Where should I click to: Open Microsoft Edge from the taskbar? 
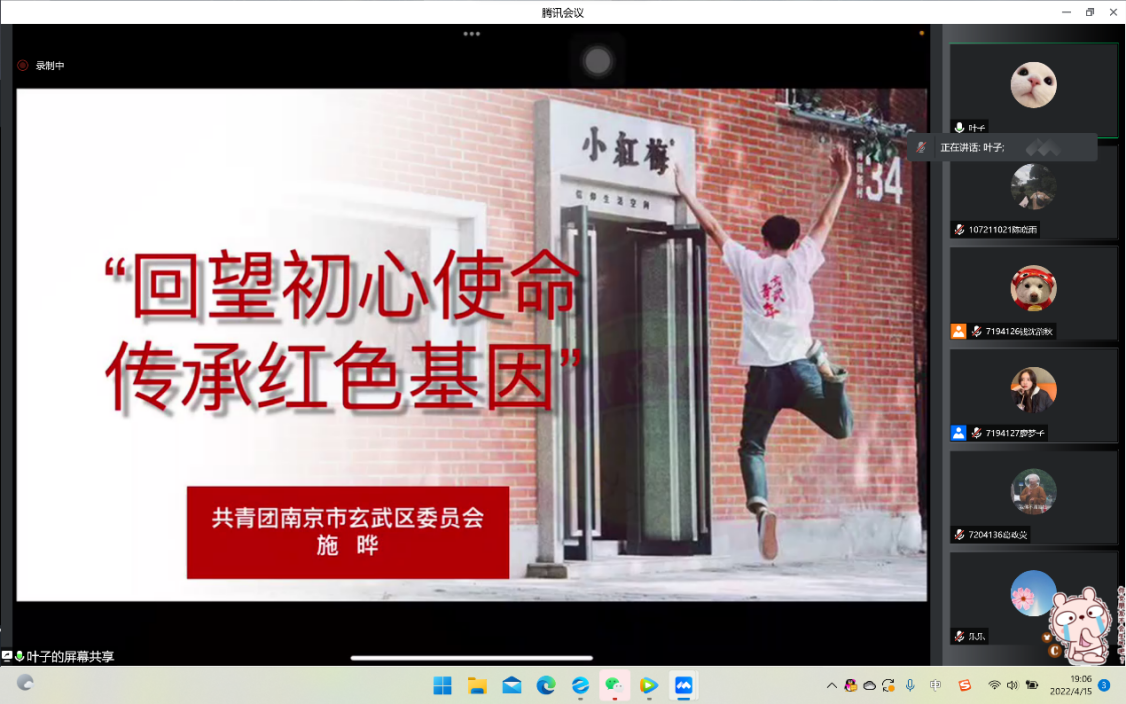[546, 685]
